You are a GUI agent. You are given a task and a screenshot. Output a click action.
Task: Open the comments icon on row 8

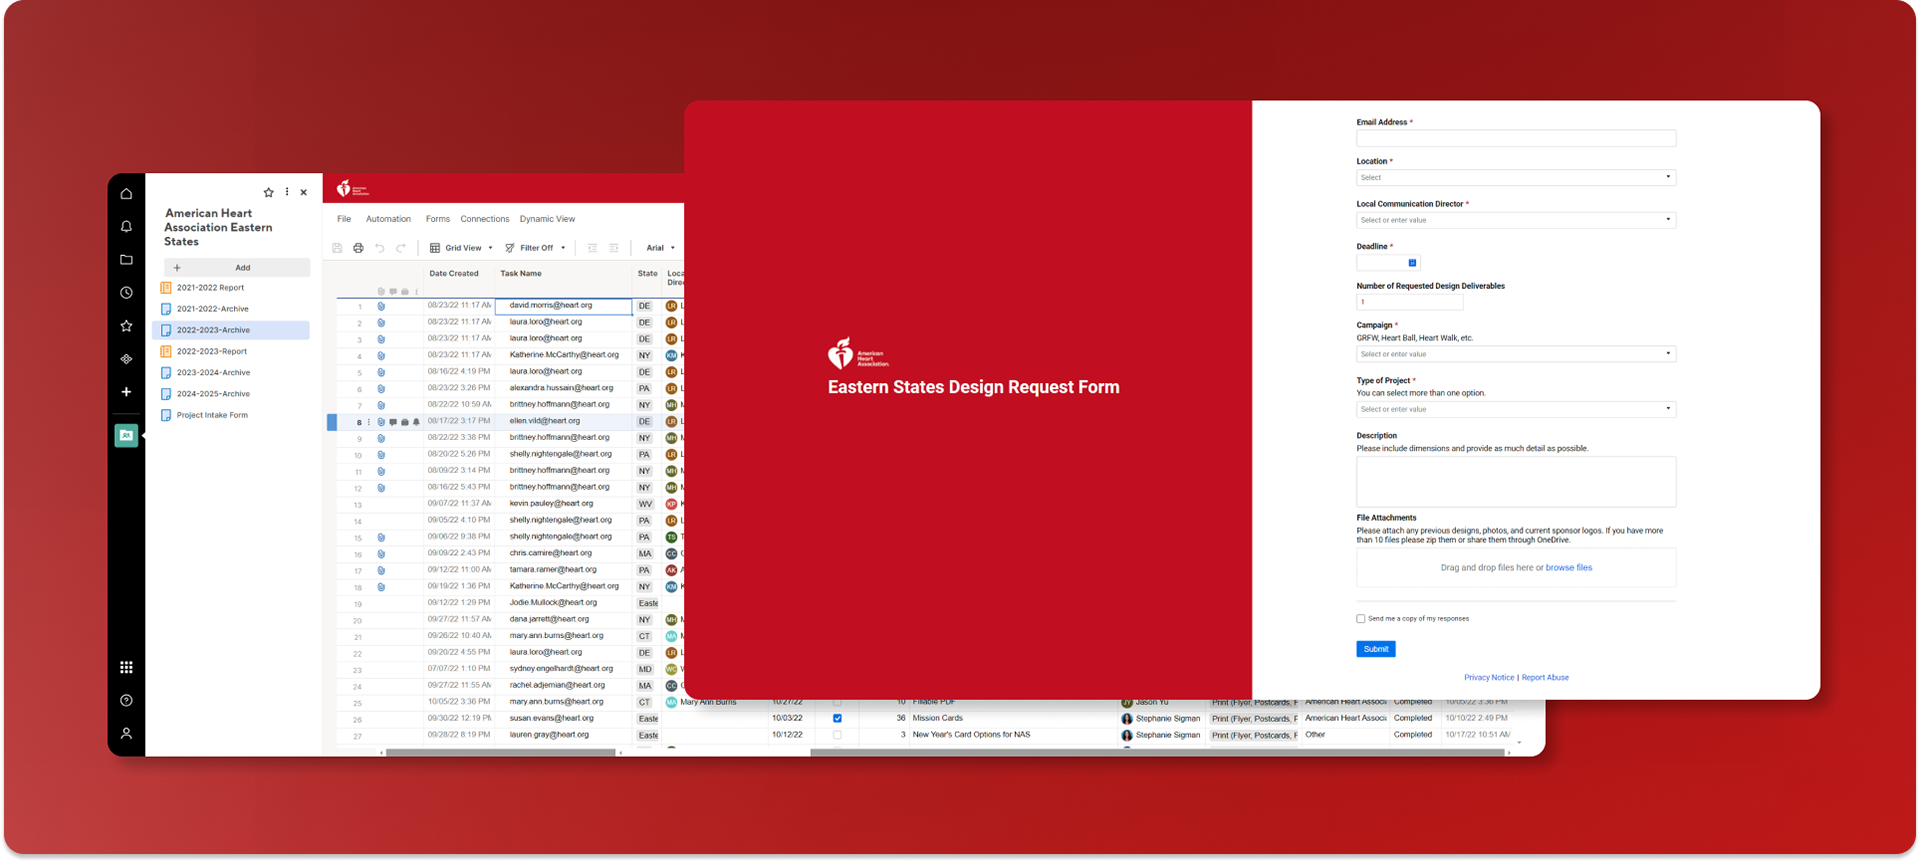click(393, 422)
